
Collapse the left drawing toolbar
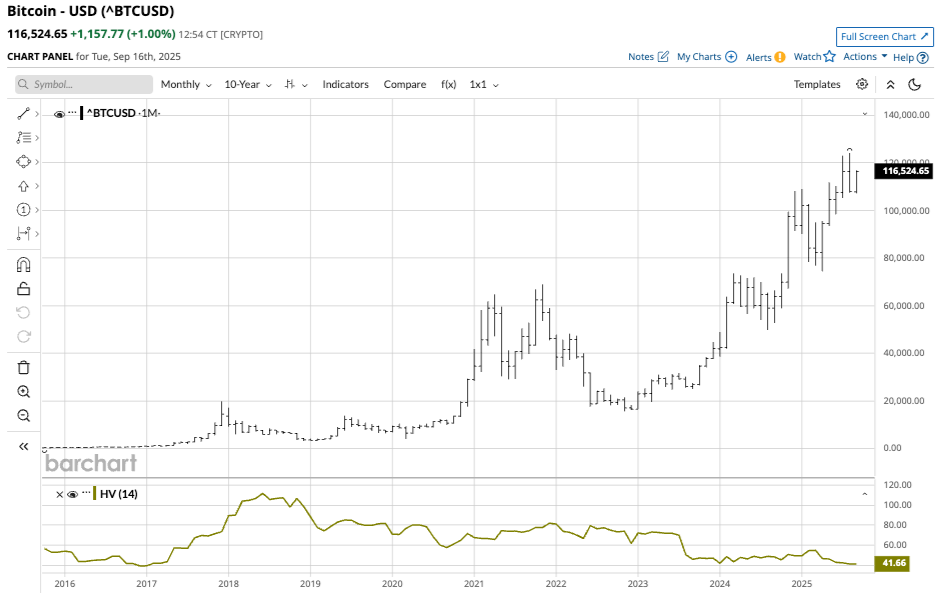pos(23,446)
